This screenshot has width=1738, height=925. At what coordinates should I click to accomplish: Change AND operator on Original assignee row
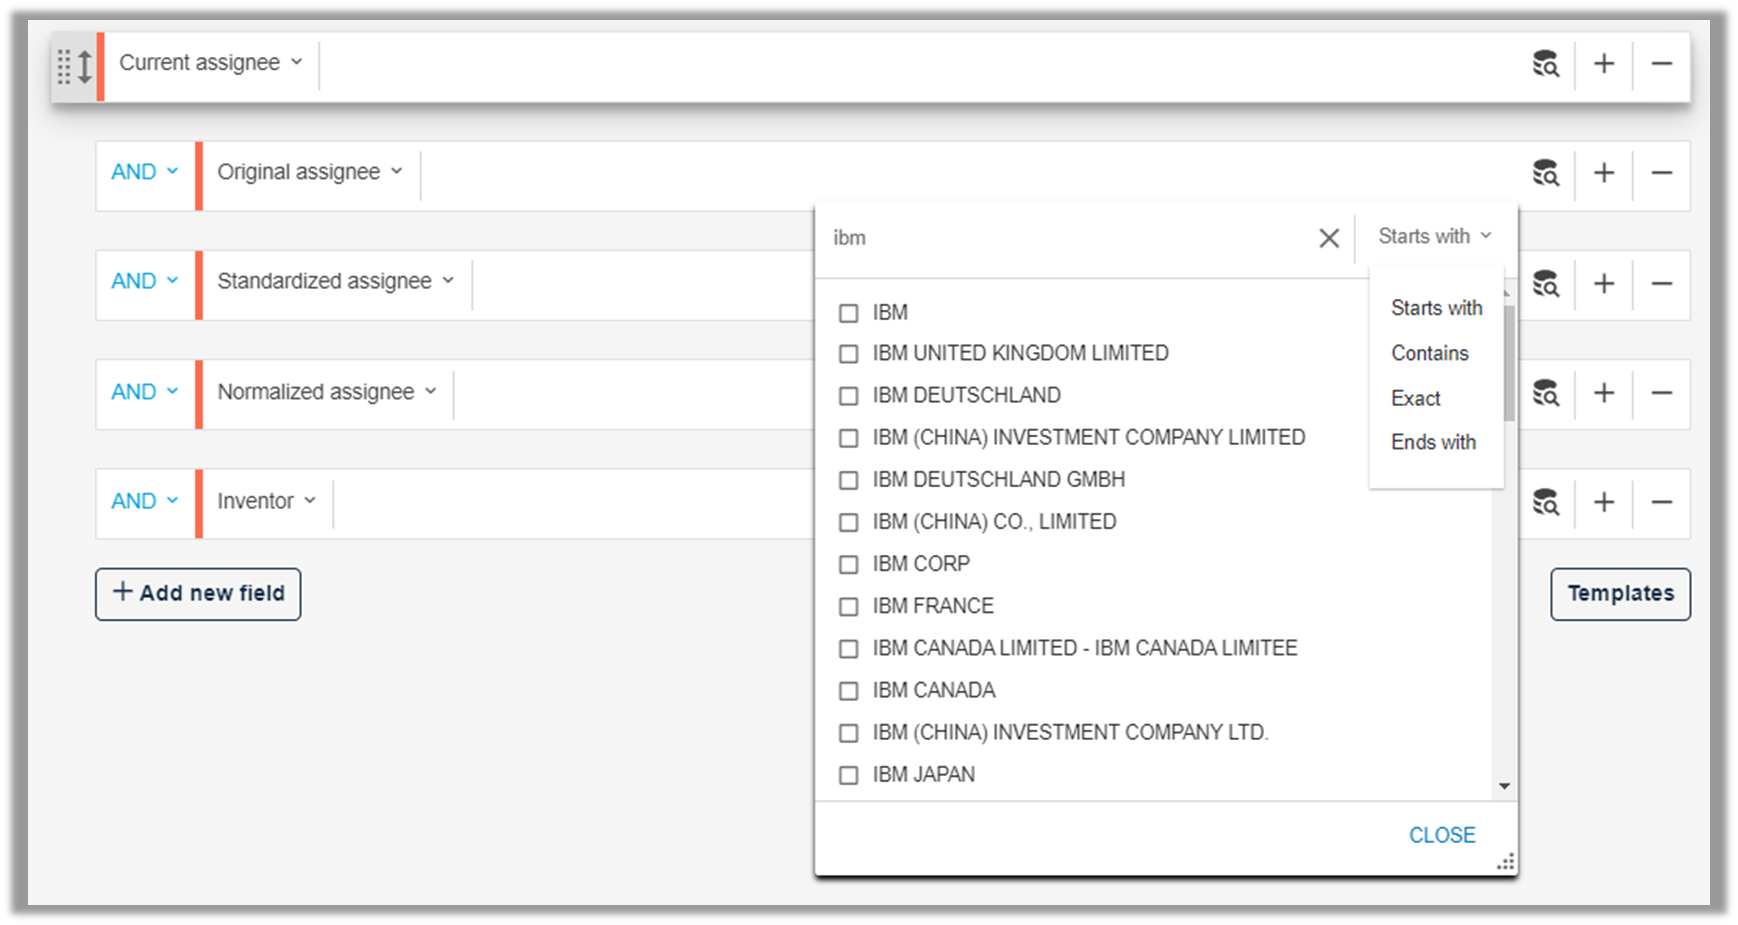145,172
